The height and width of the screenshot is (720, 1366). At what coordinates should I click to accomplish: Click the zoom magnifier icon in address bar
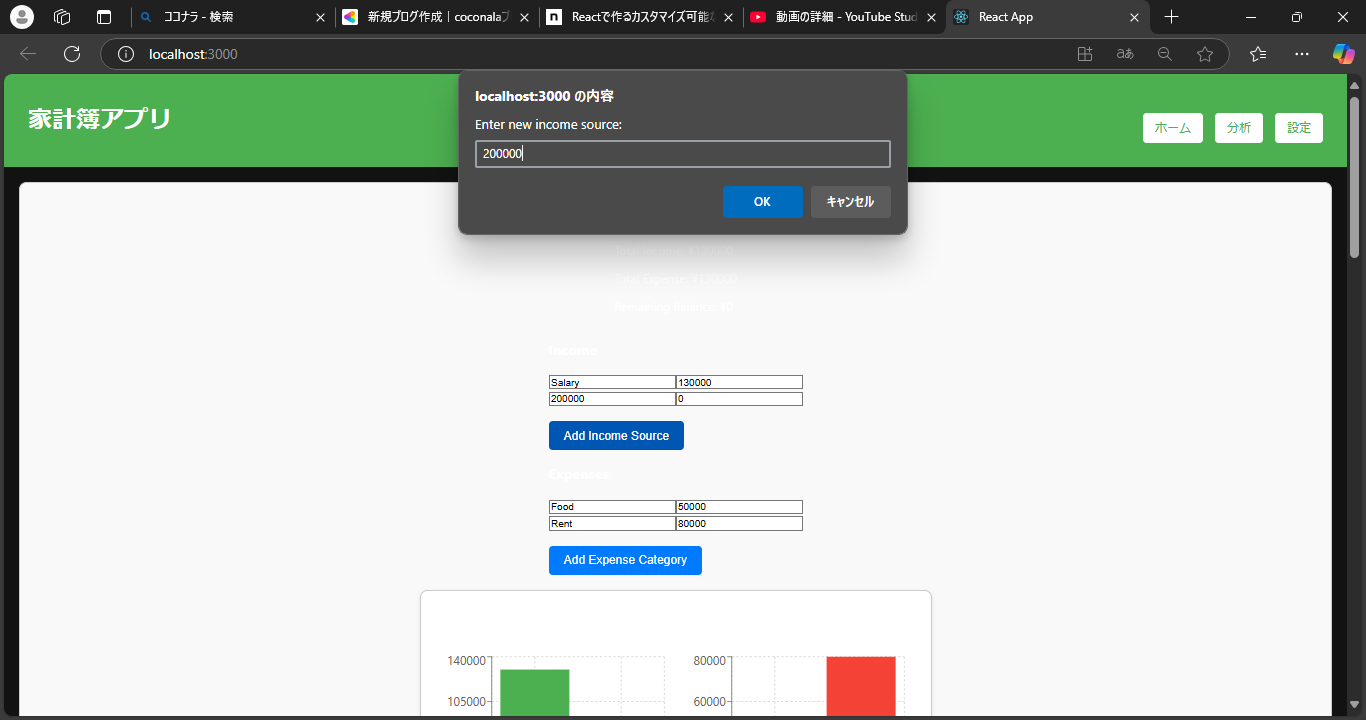(x=1165, y=54)
